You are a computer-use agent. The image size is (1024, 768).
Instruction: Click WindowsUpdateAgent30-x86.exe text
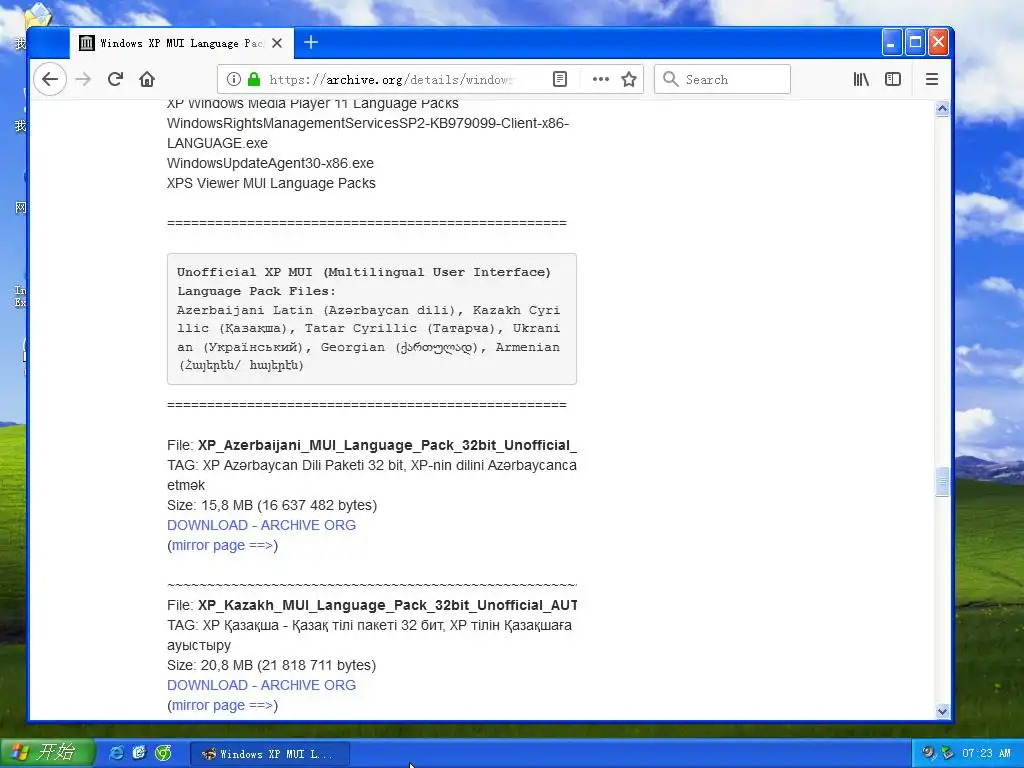click(270, 163)
